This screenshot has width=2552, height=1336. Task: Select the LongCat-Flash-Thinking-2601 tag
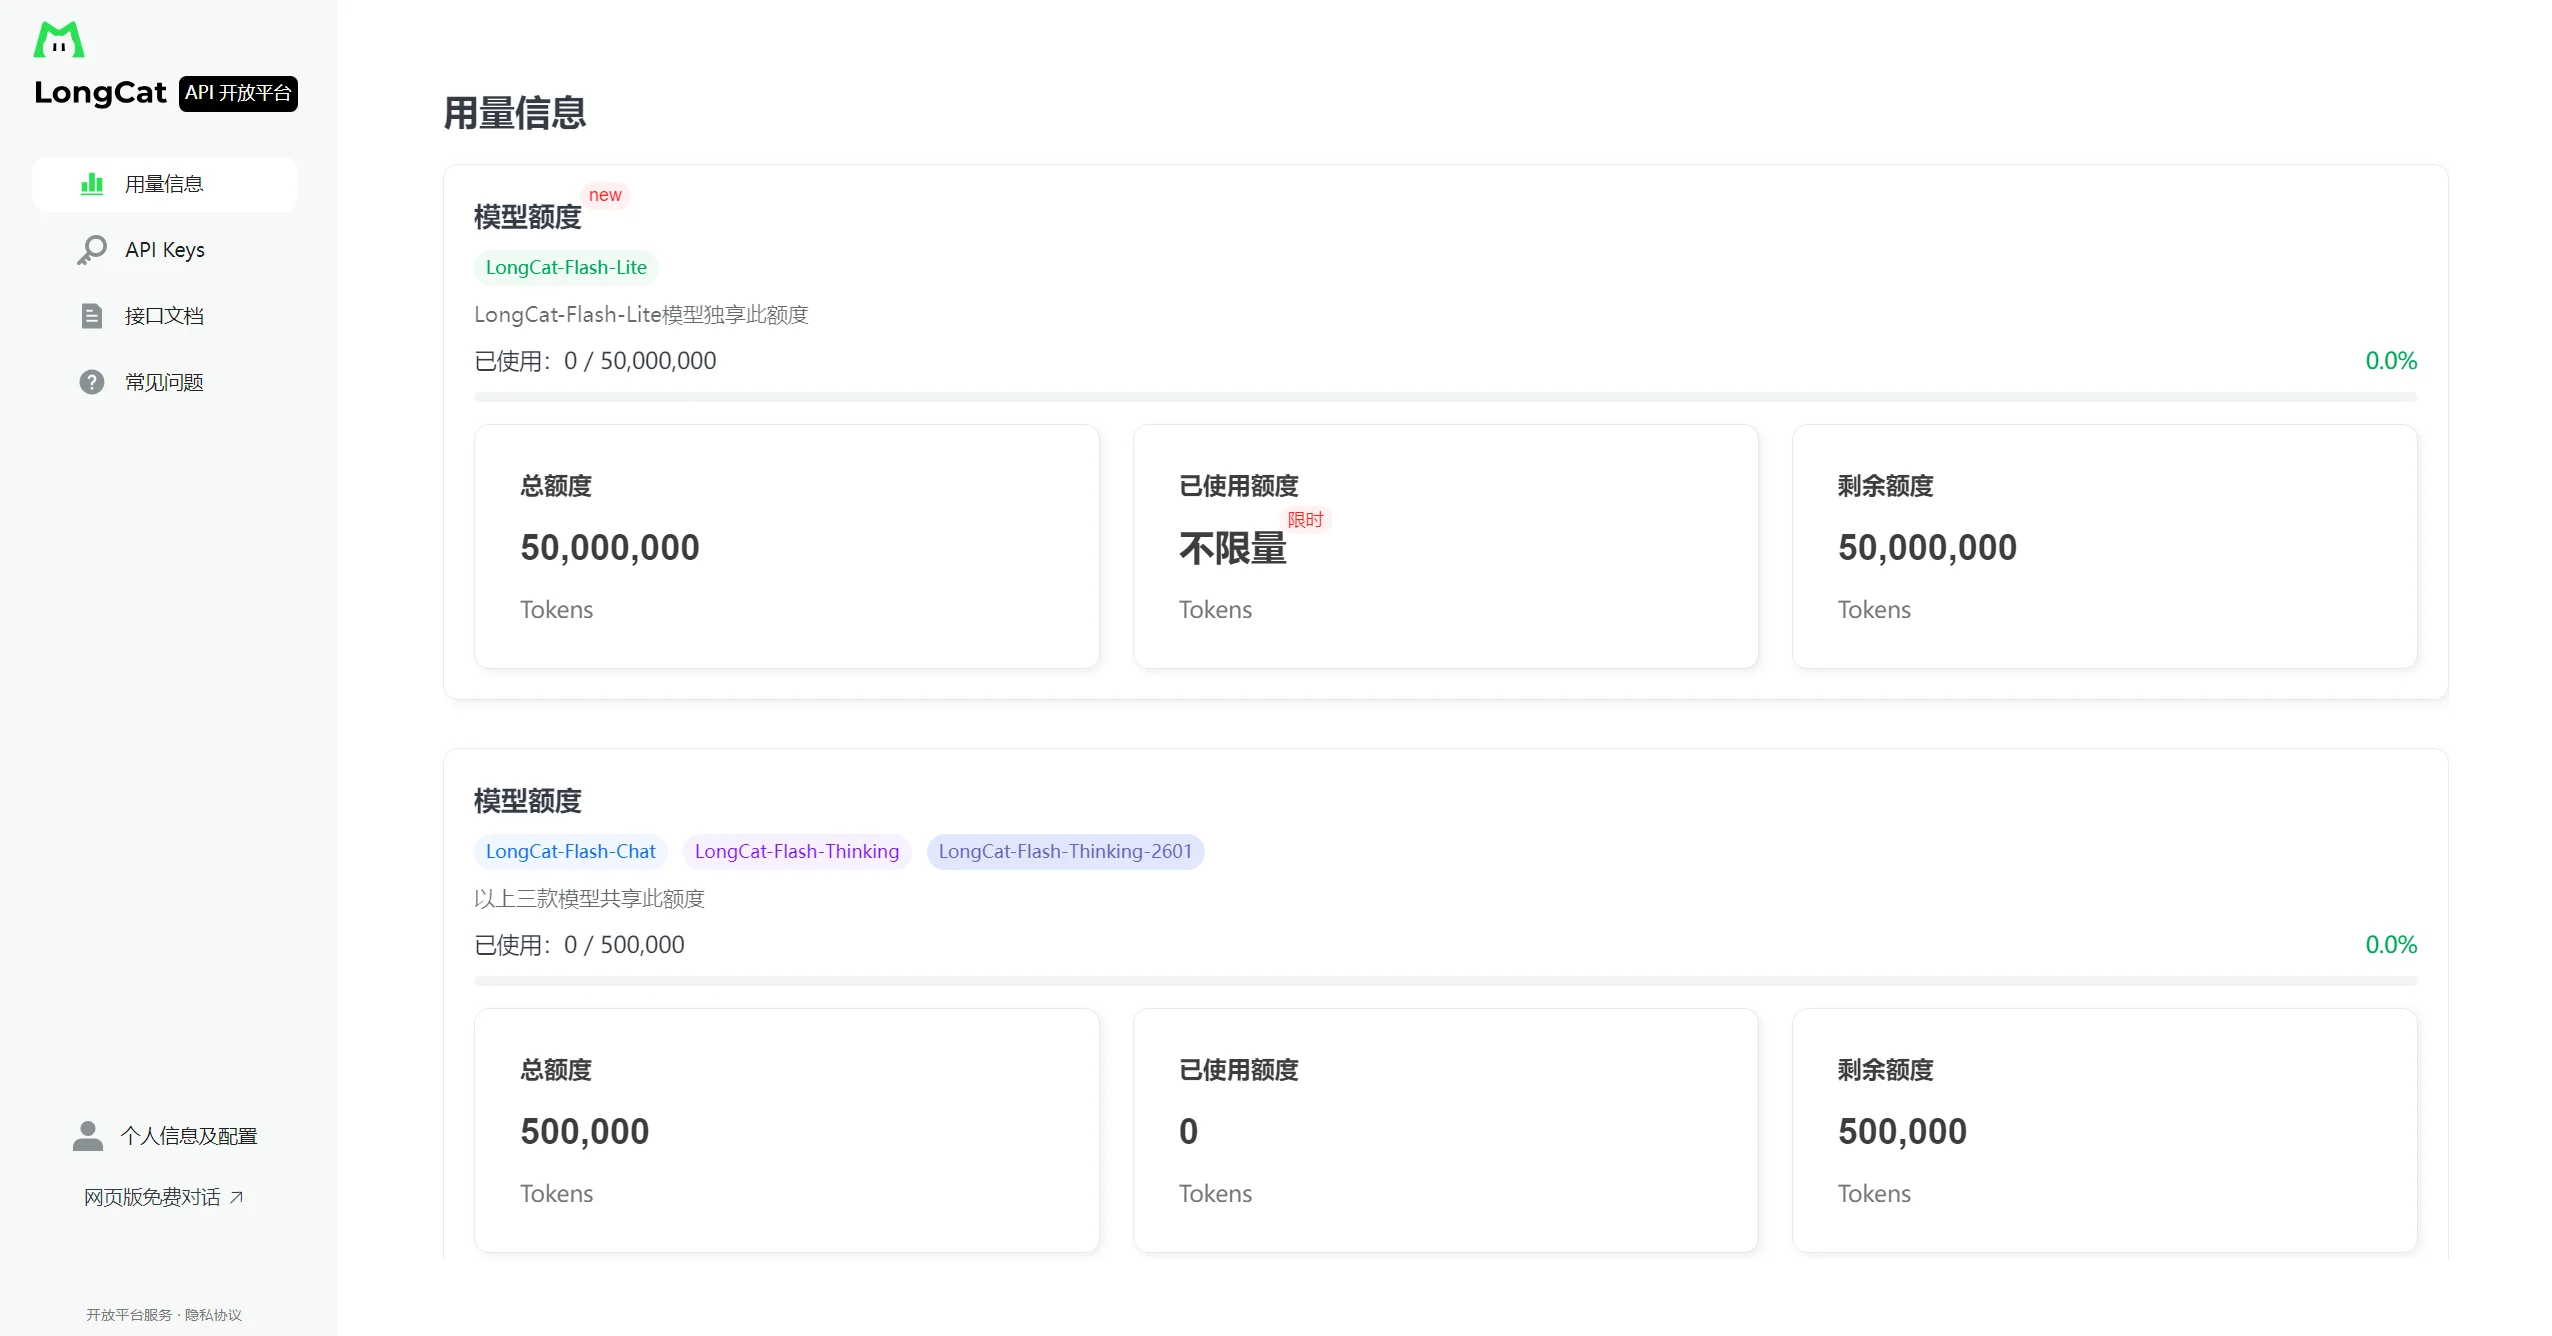click(1065, 851)
